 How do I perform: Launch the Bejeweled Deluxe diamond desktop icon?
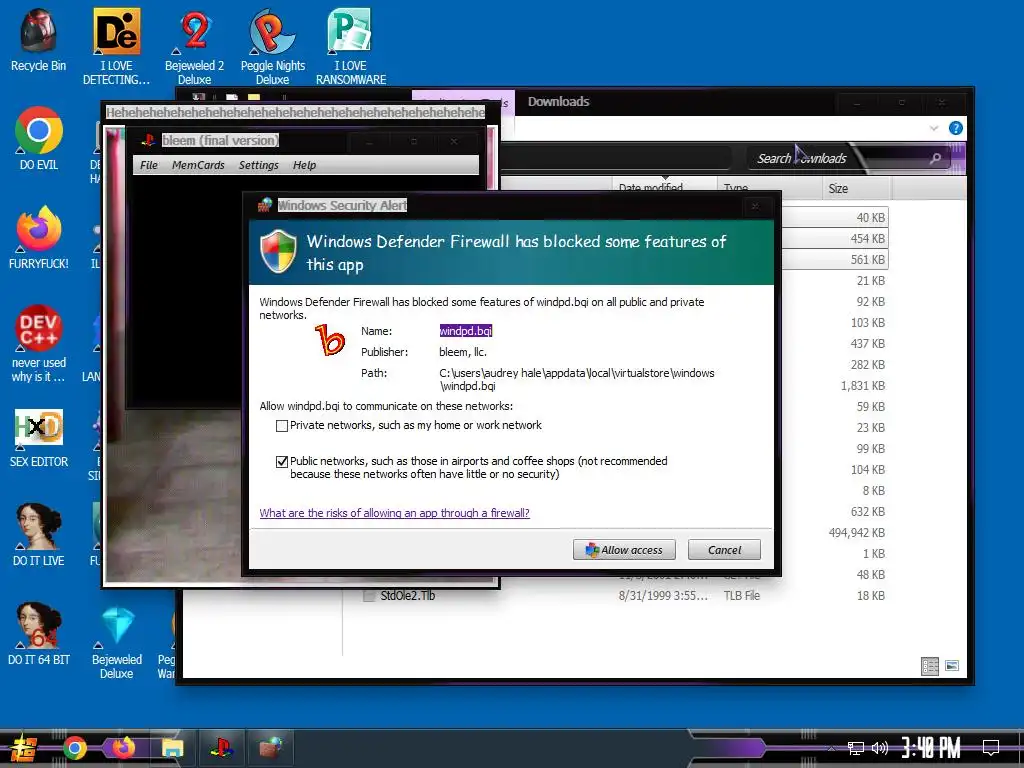pyautogui.click(x=117, y=643)
